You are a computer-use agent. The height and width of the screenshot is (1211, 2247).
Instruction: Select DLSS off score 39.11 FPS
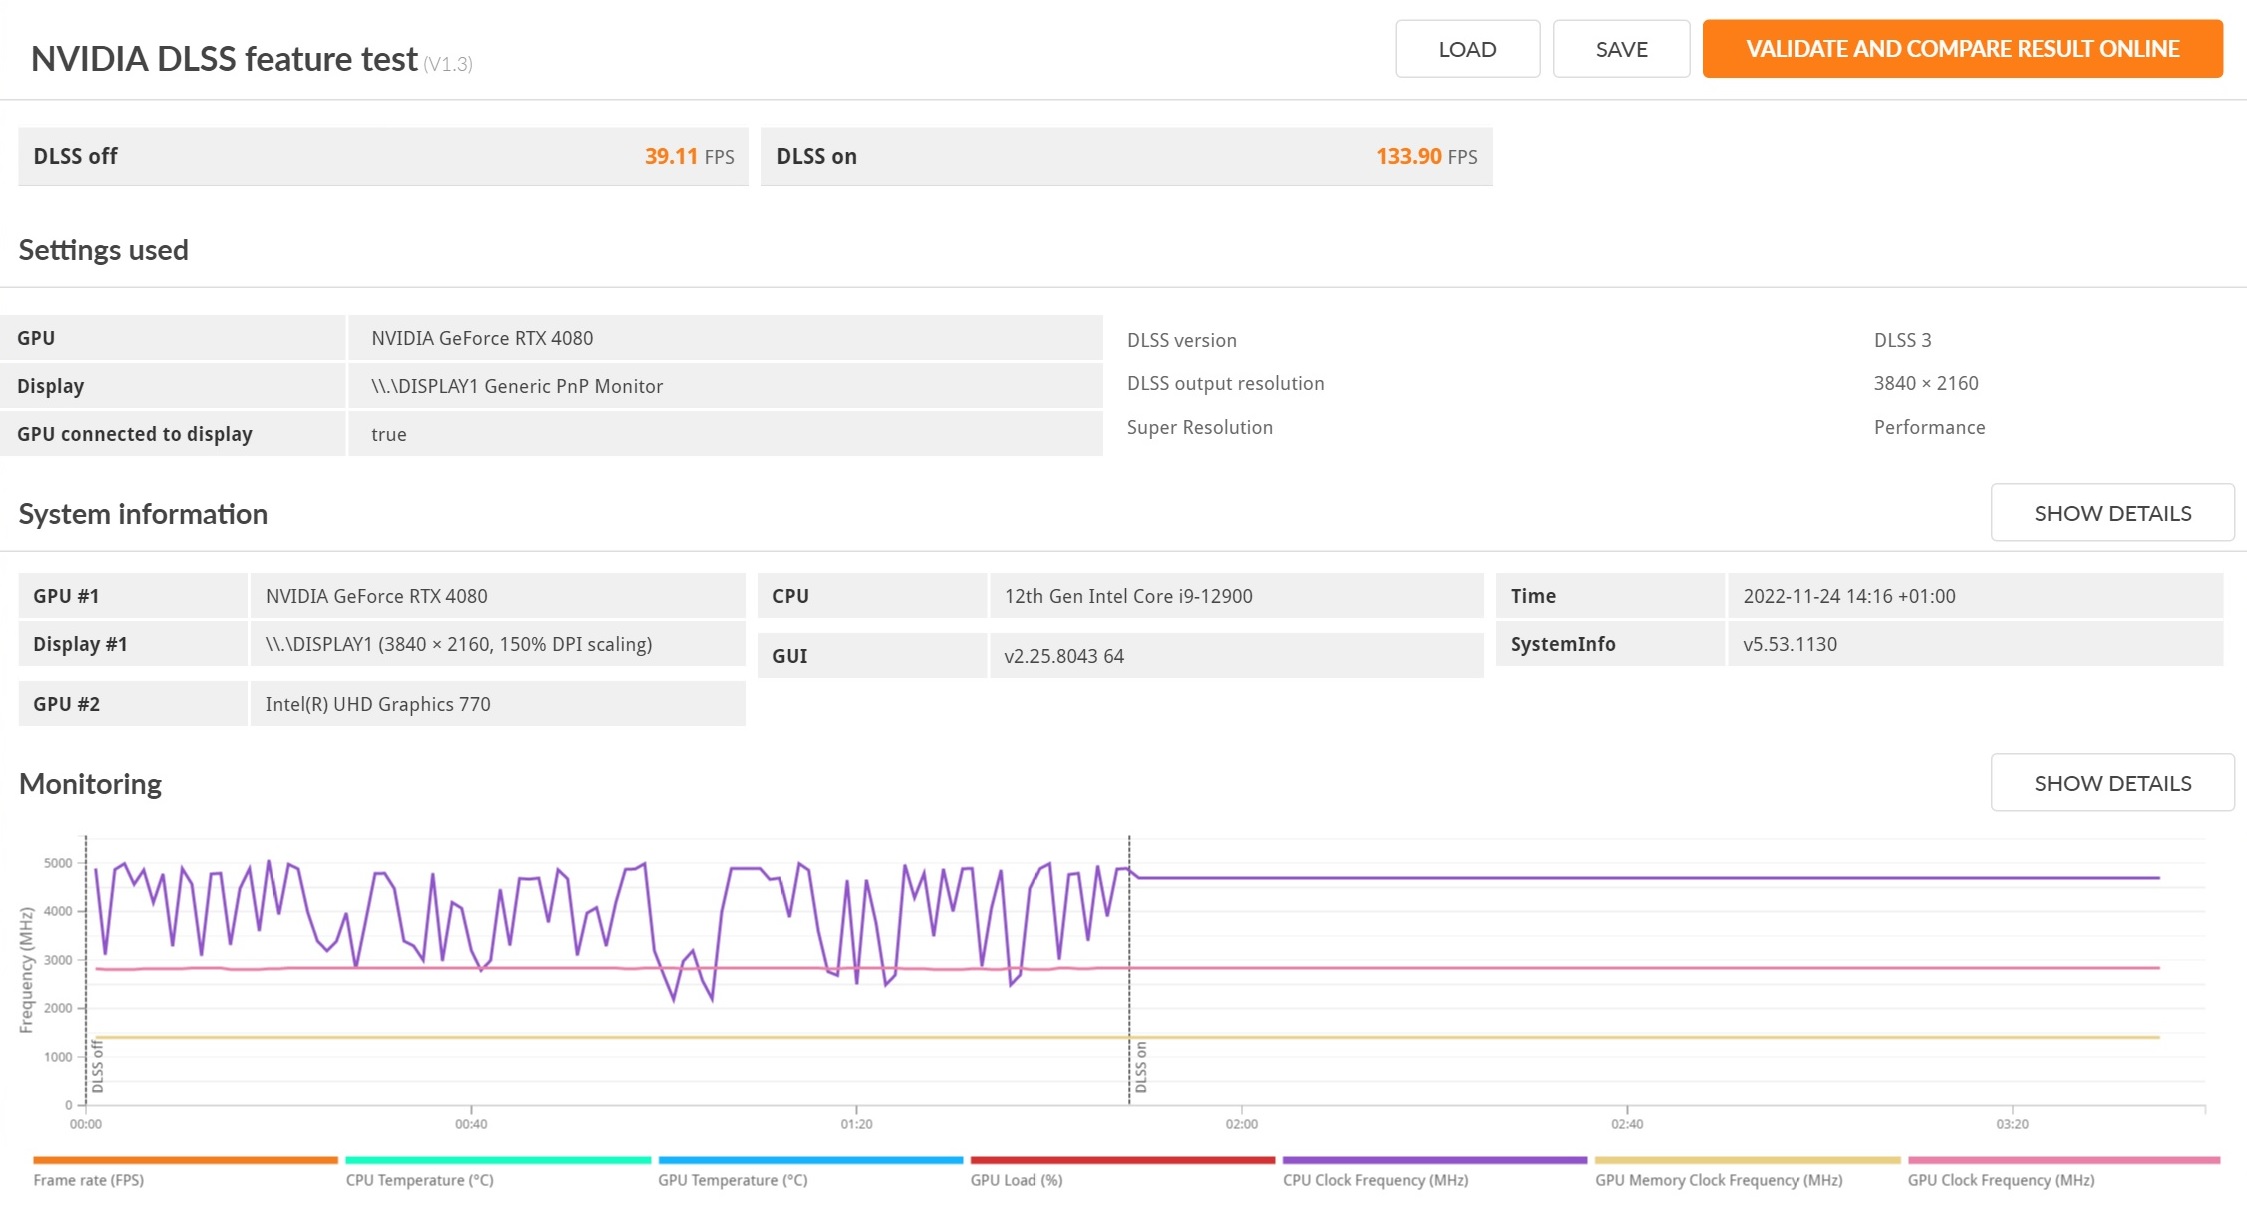click(x=689, y=157)
